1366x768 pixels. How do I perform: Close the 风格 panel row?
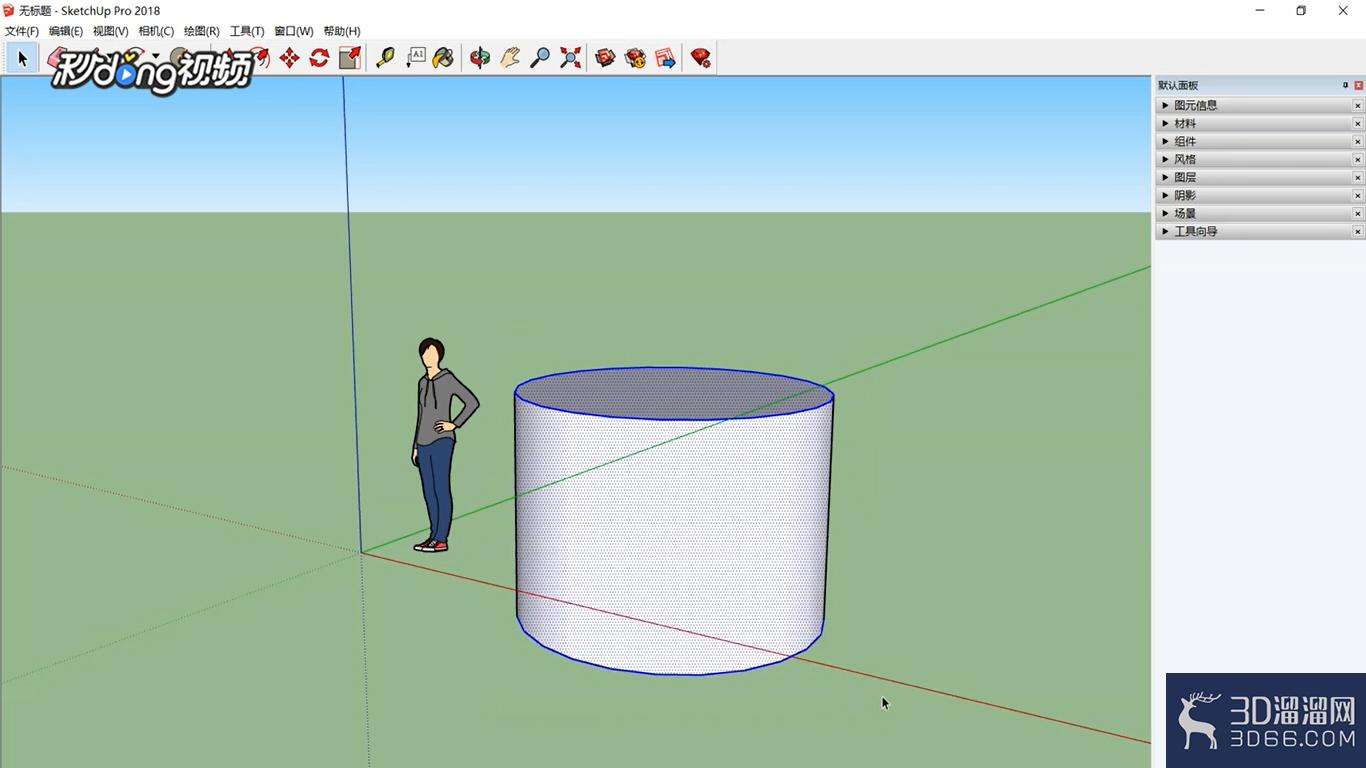[1358, 159]
